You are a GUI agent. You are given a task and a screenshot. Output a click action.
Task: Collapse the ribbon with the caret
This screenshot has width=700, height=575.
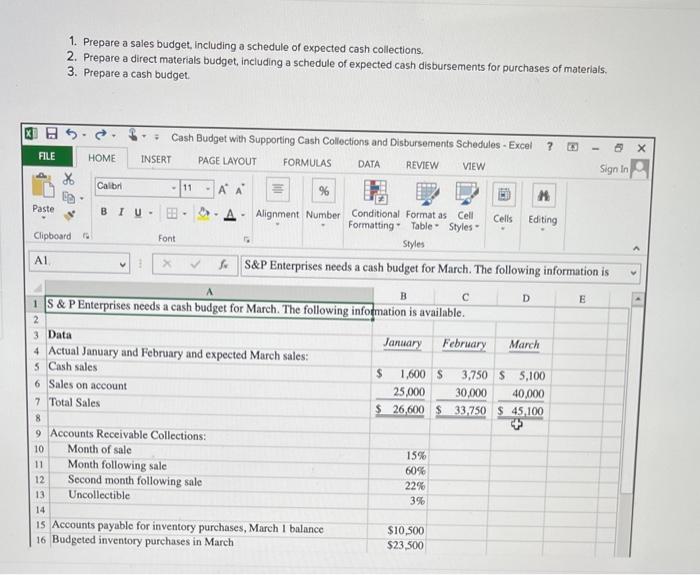point(637,248)
